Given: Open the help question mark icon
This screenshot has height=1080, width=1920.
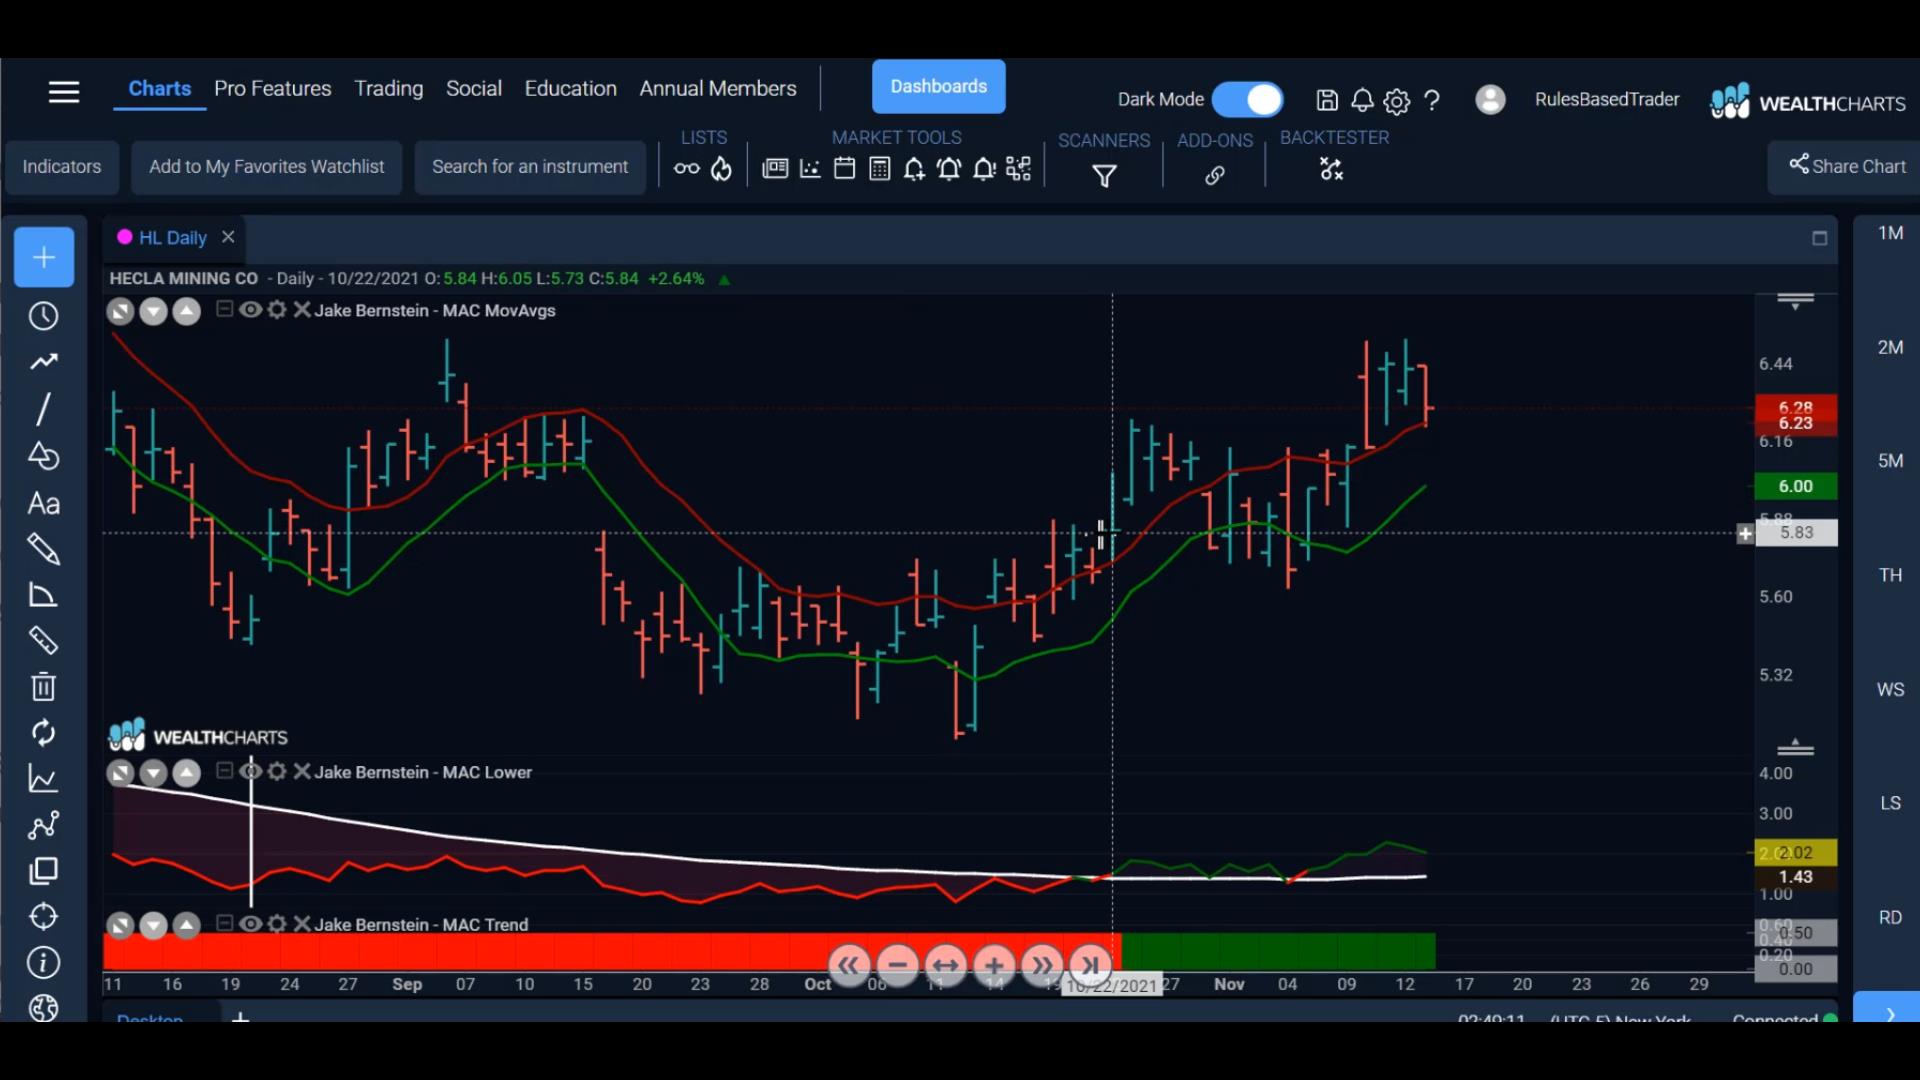Looking at the screenshot, I should (1432, 100).
